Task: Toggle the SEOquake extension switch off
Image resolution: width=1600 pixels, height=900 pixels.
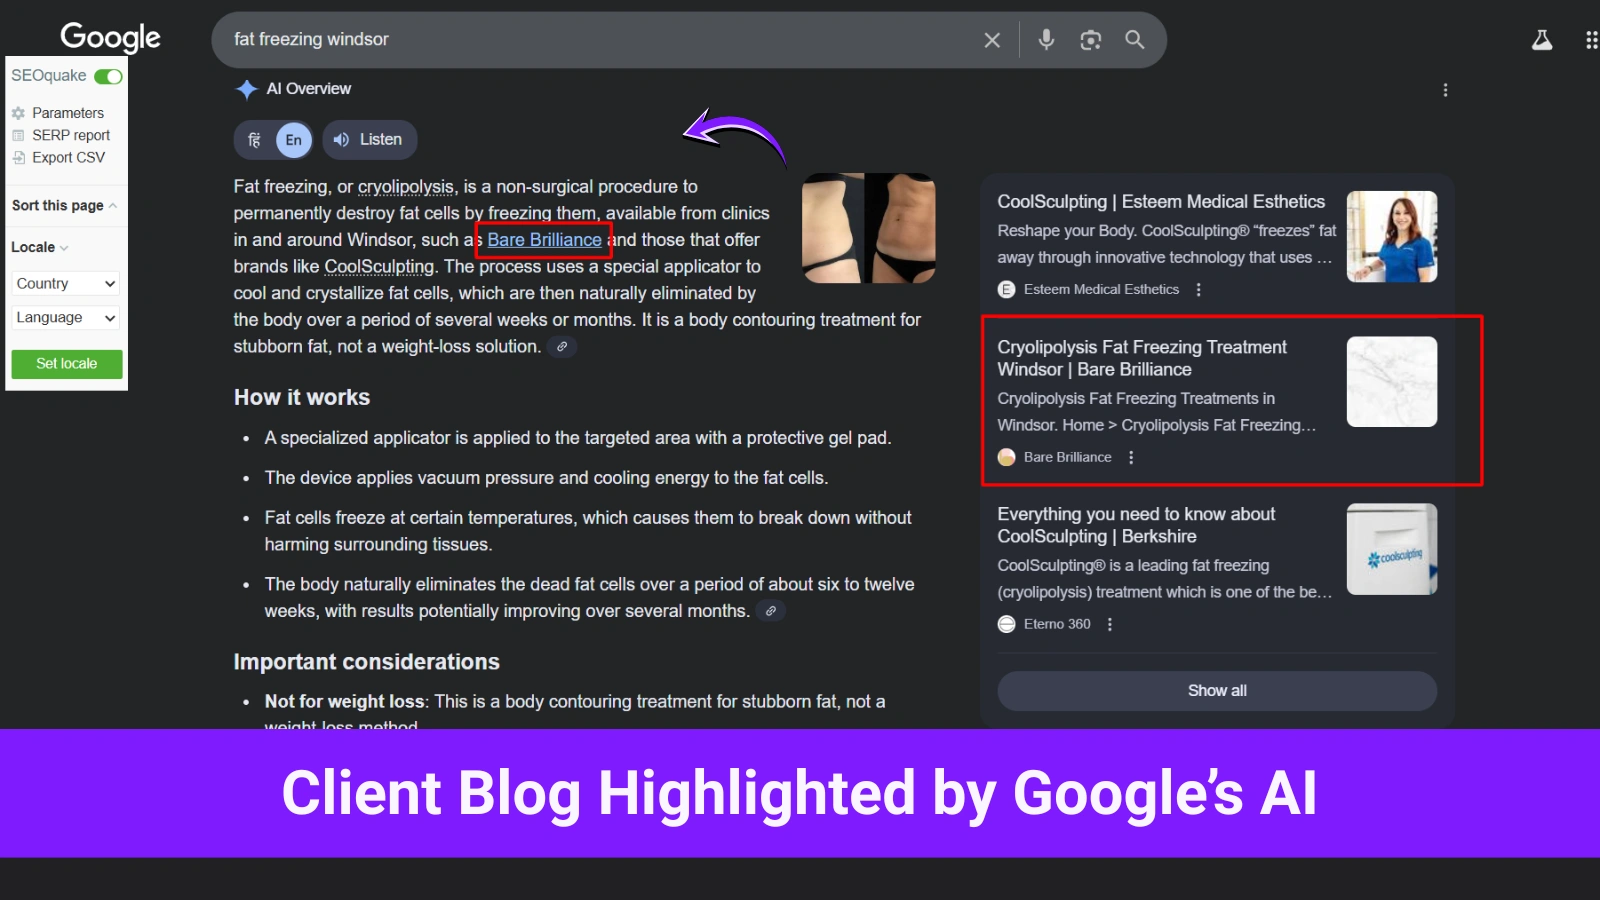Action: point(109,76)
